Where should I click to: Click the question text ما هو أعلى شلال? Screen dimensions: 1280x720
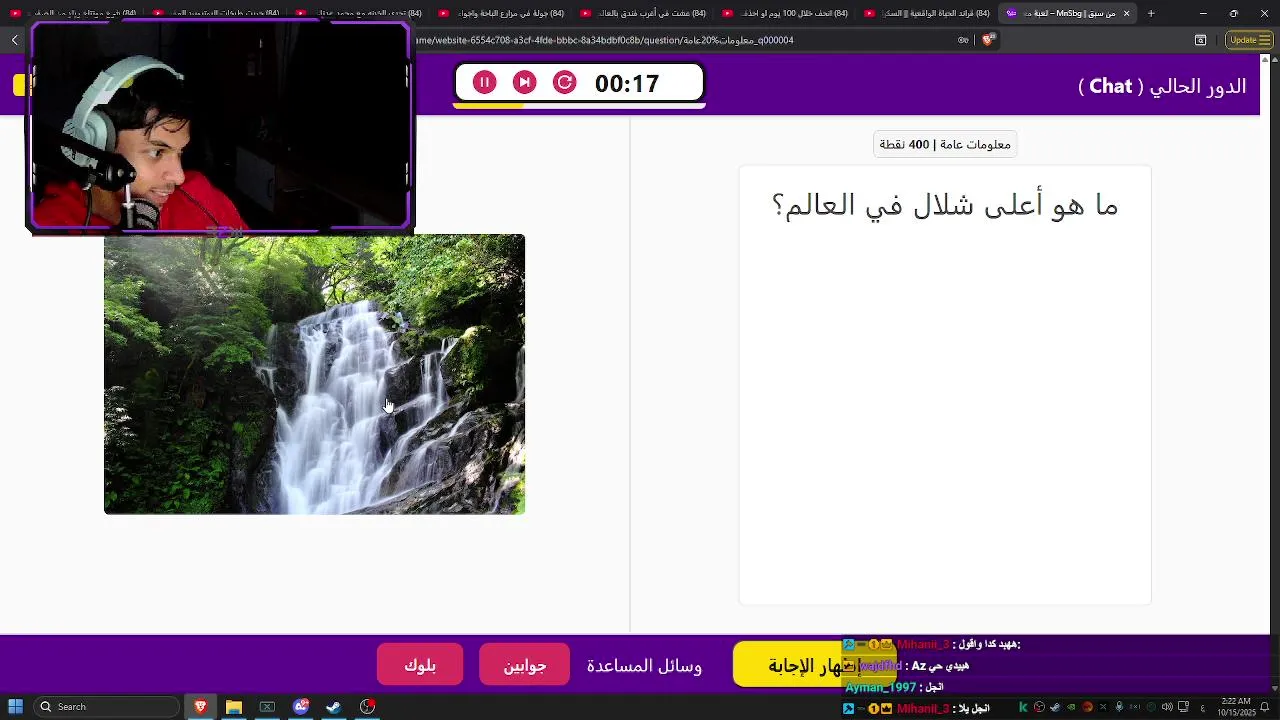945,205
